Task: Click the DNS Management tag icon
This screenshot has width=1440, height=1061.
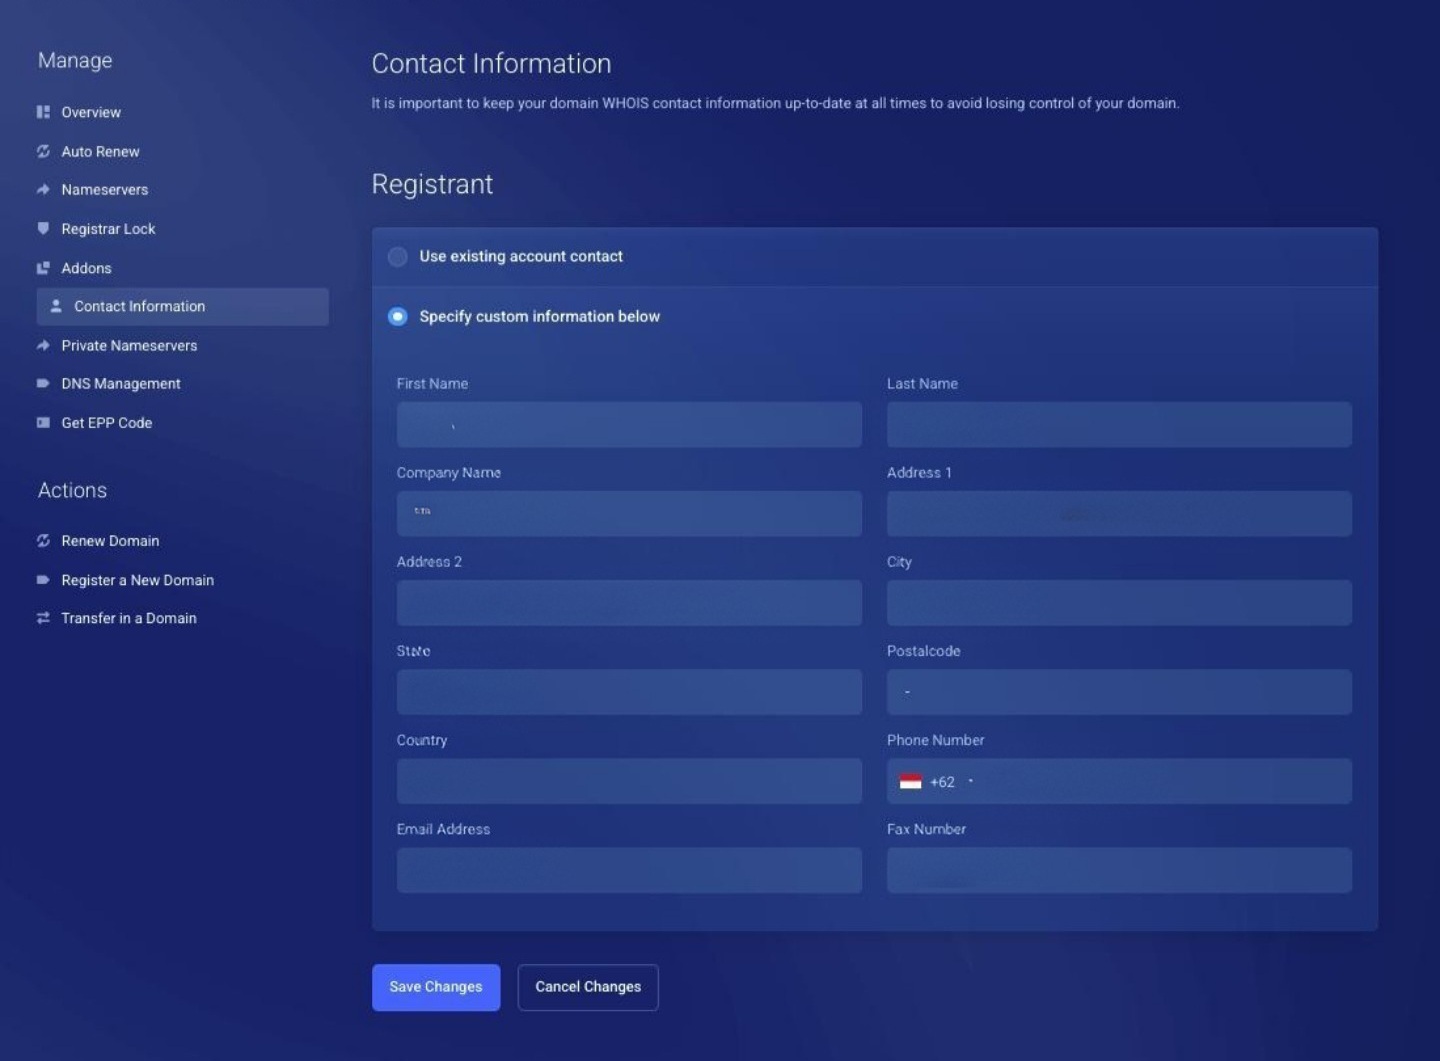Action: coord(43,383)
